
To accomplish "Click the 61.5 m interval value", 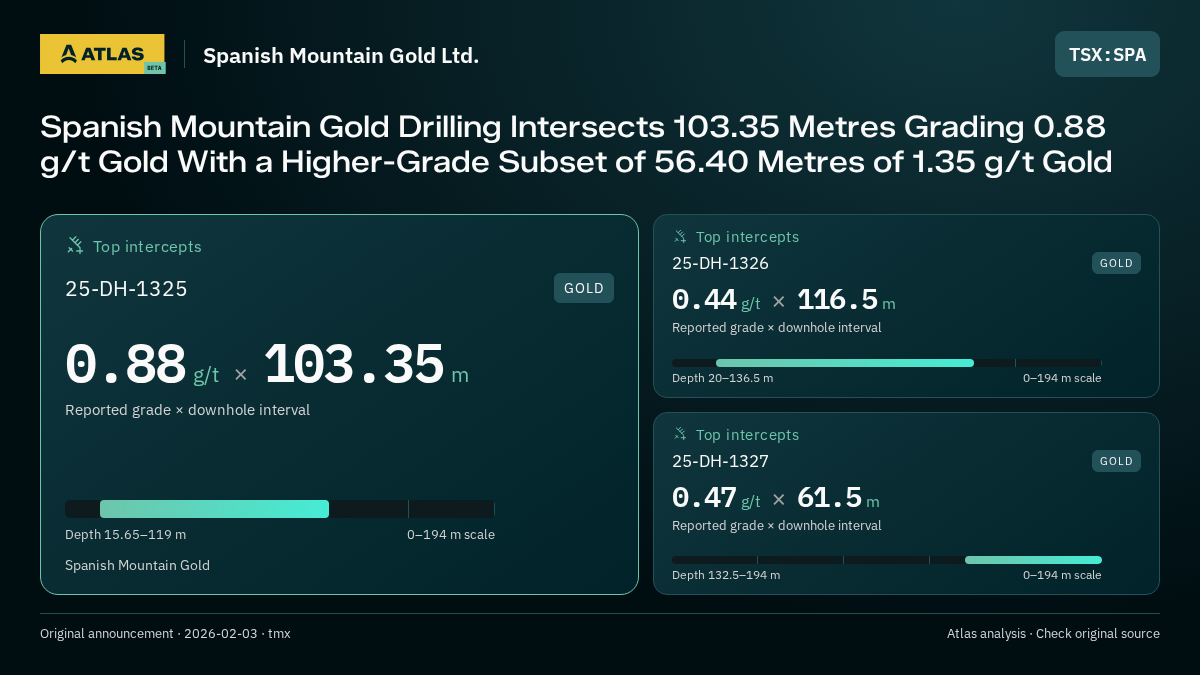I will (838, 498).
